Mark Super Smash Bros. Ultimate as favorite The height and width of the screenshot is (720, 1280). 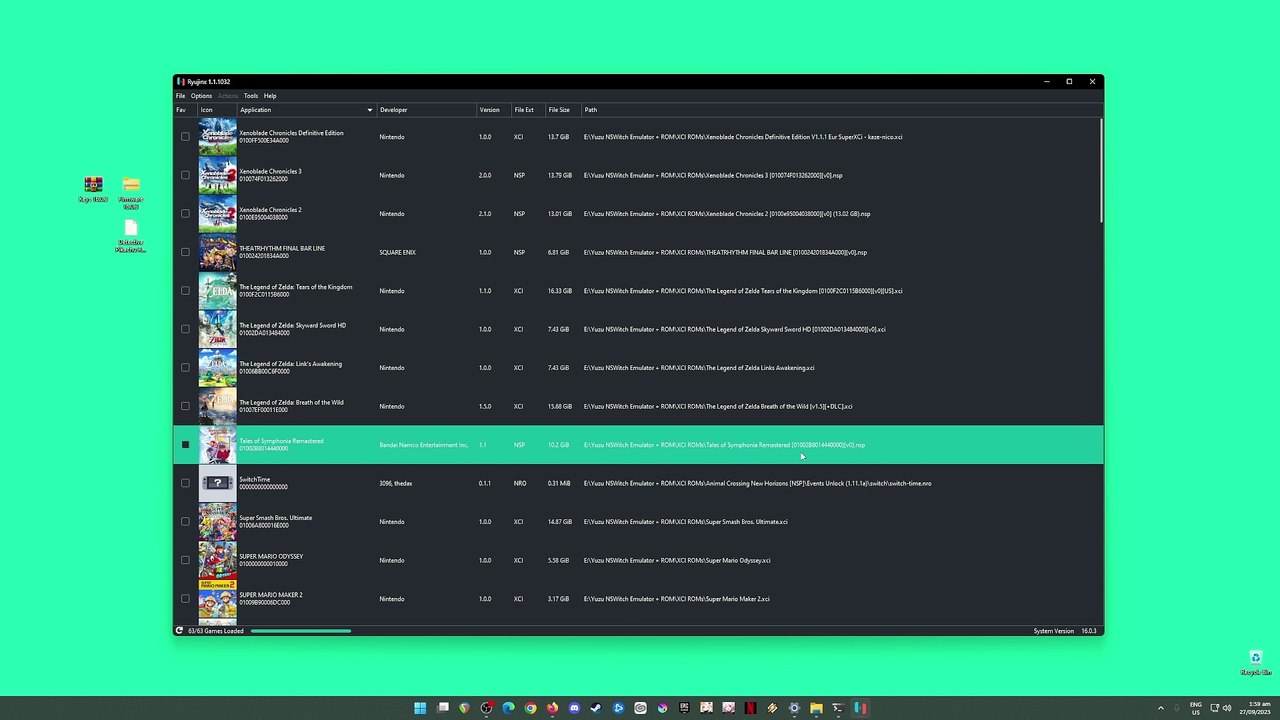185,522
